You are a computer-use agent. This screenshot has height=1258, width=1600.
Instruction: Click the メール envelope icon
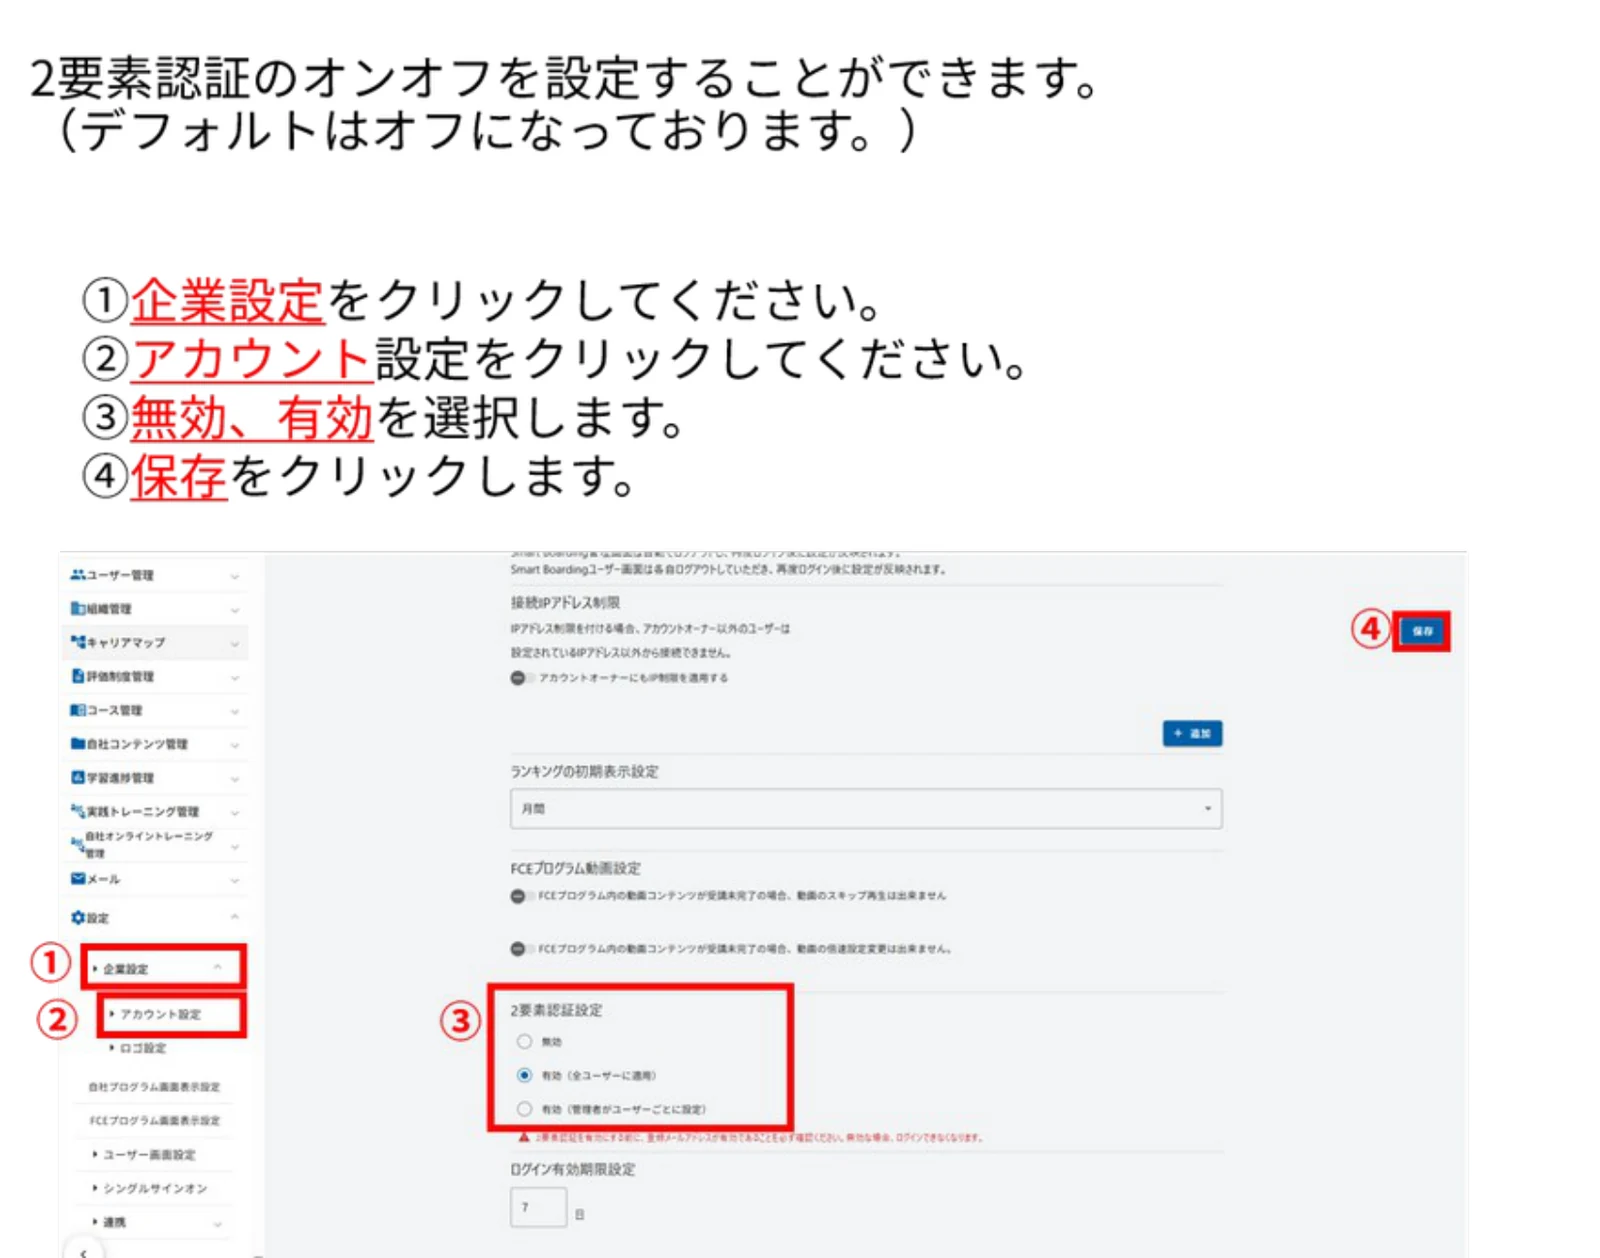pos(78,878)
